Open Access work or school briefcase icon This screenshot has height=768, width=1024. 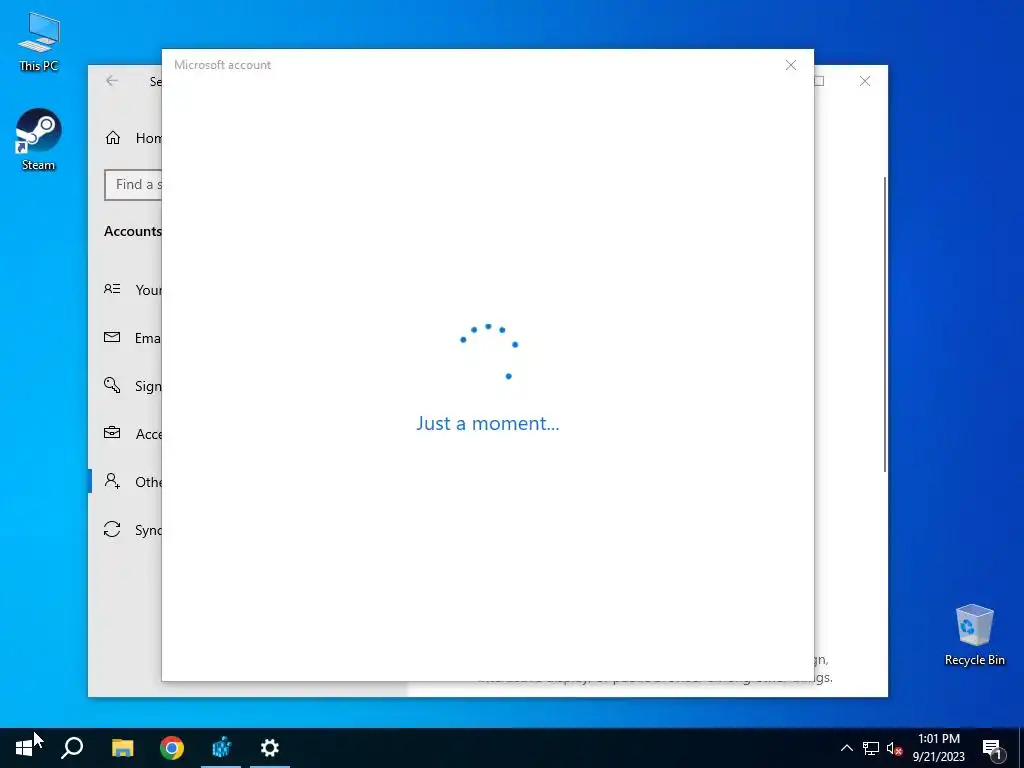point(112,433)
